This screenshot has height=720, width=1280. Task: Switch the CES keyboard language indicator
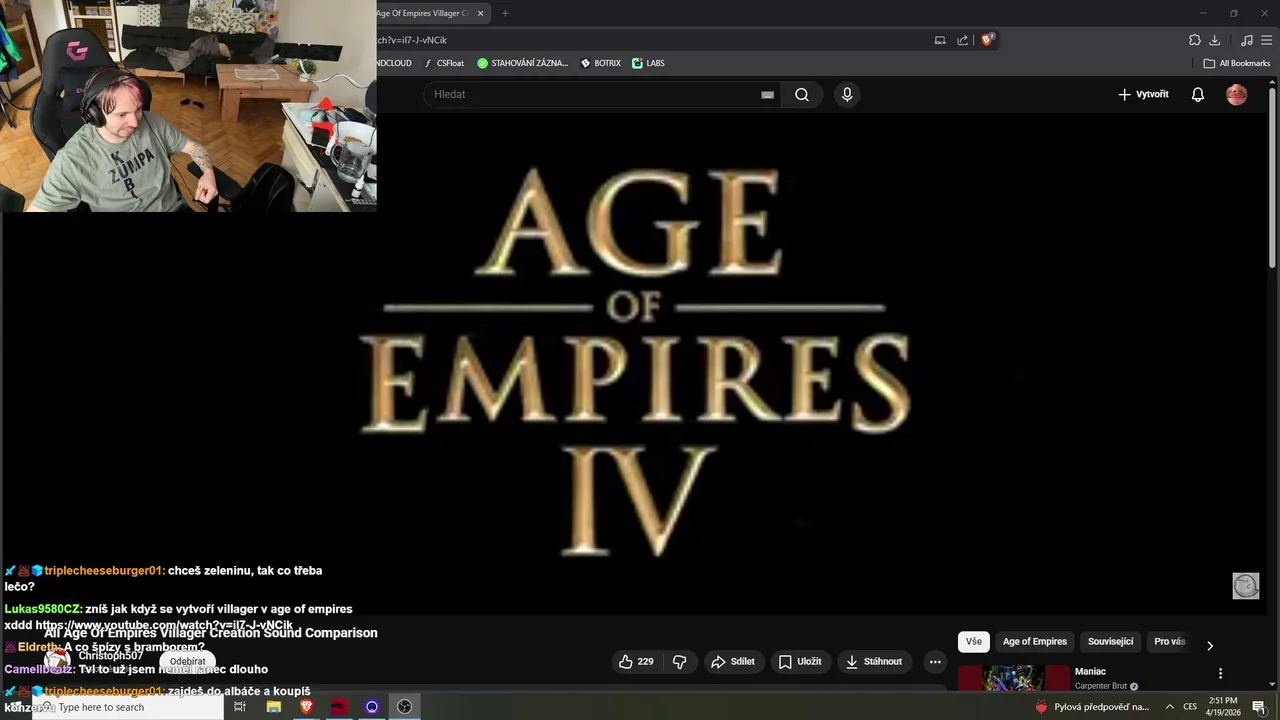tap(1190, 707)
